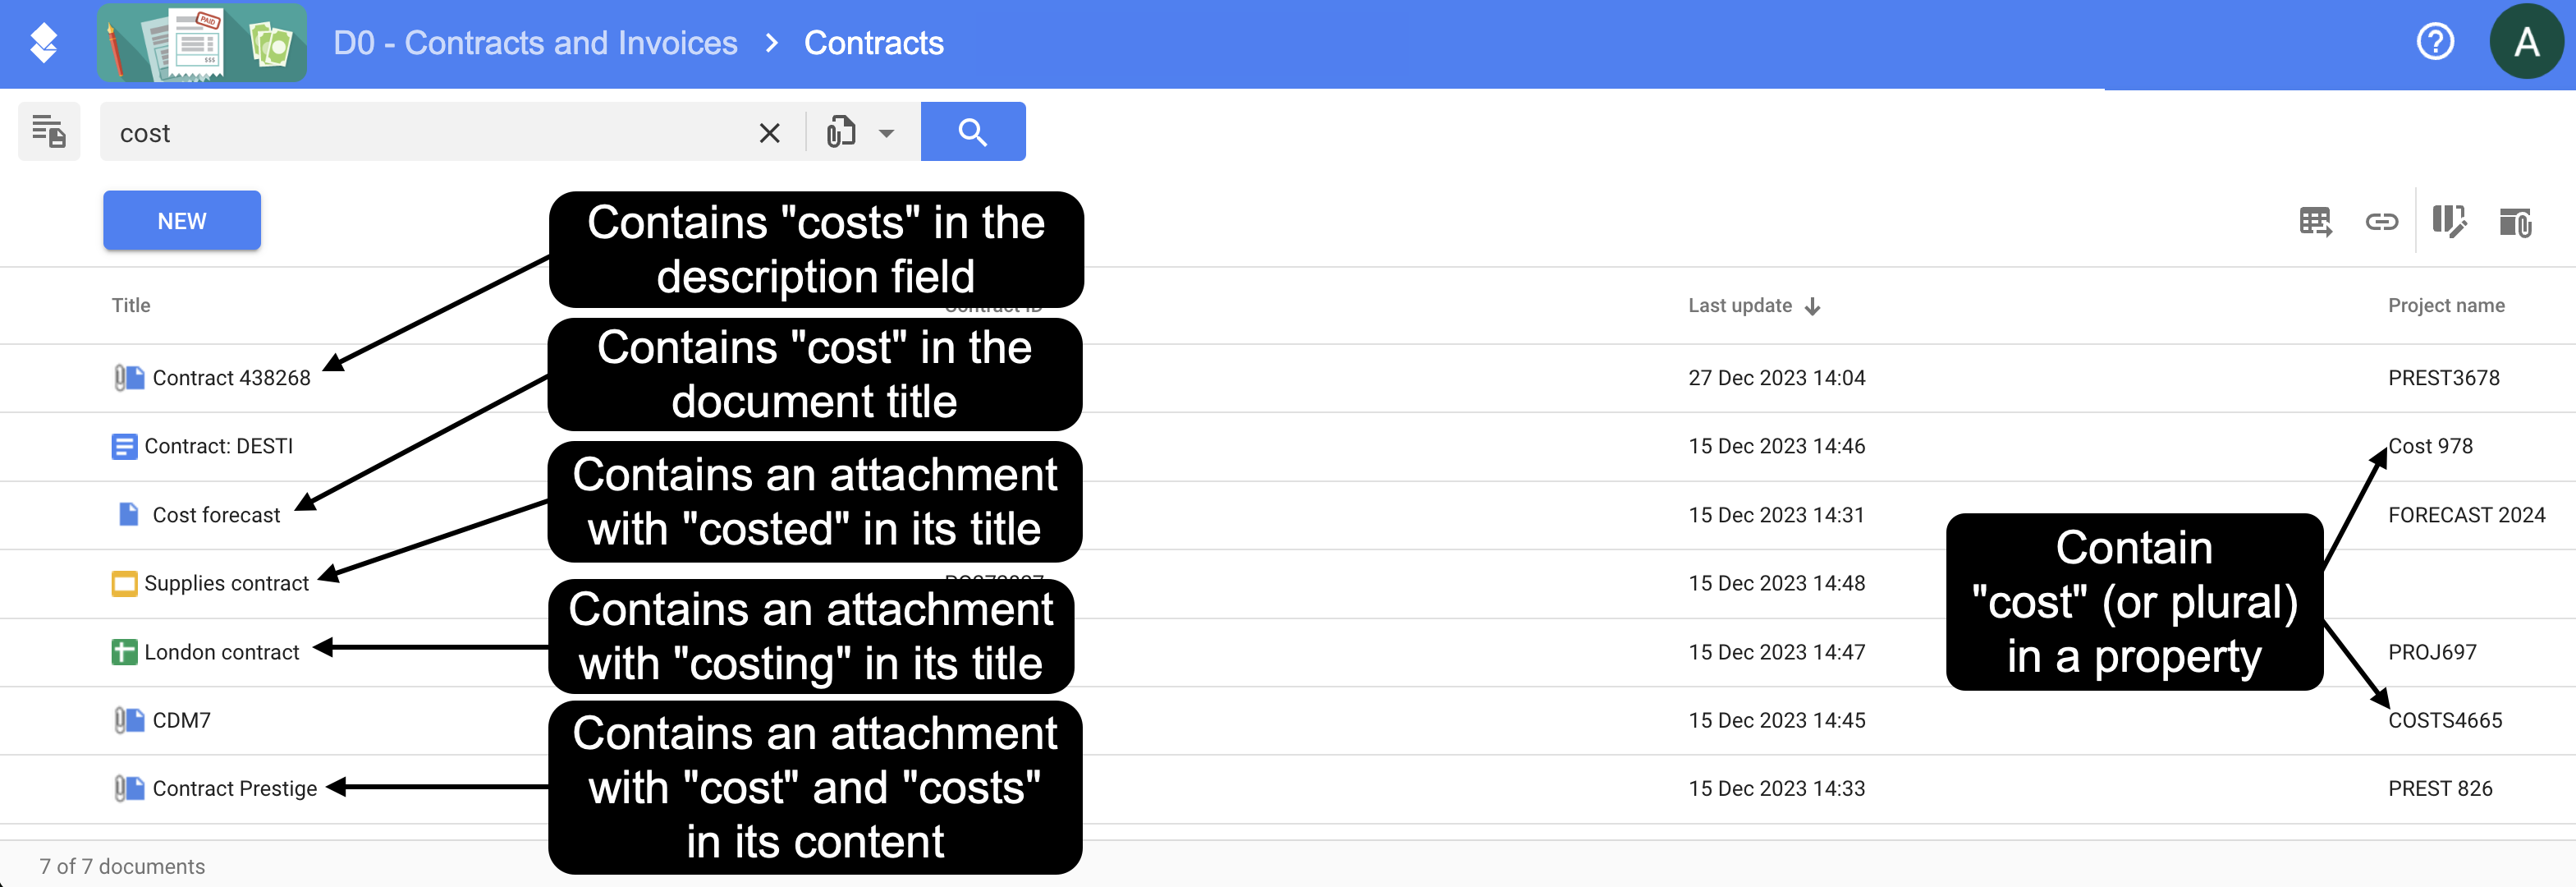Open the user account avatar A
The width and height of the screenshot is (2576, 887).
2526,42
